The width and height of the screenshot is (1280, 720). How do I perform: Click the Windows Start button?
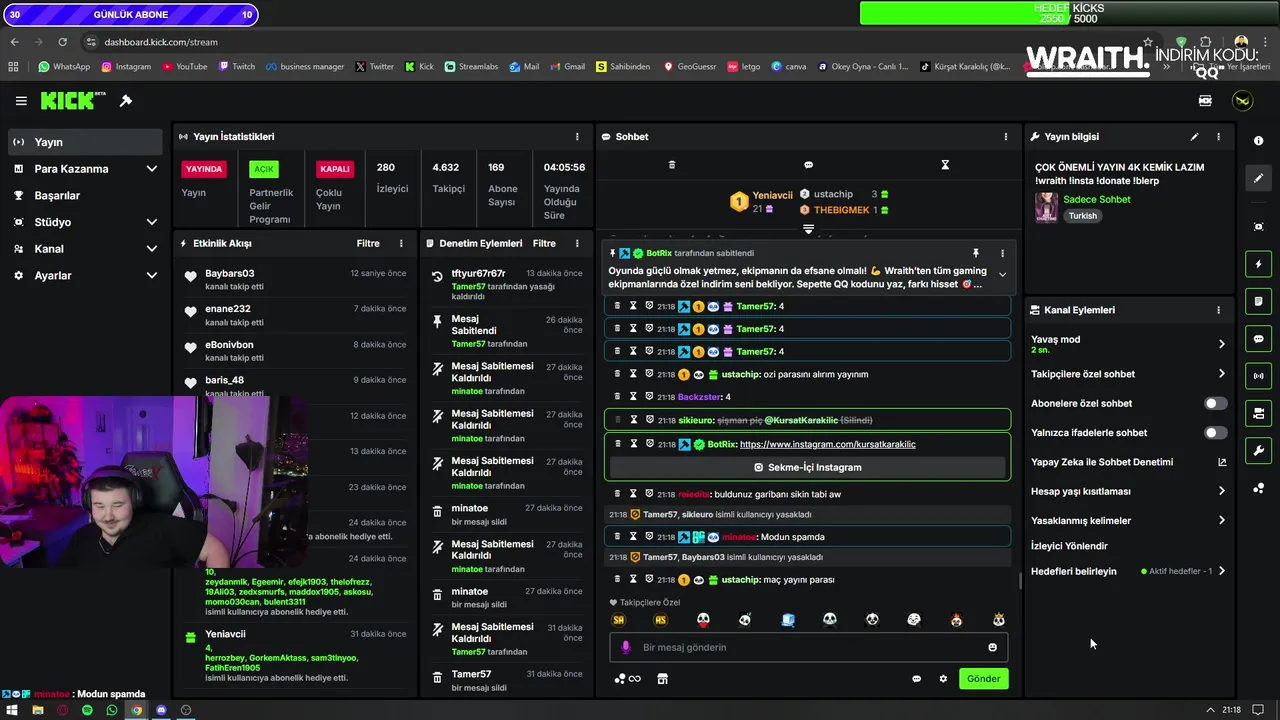pyautogui.click(x=12, y=710)
